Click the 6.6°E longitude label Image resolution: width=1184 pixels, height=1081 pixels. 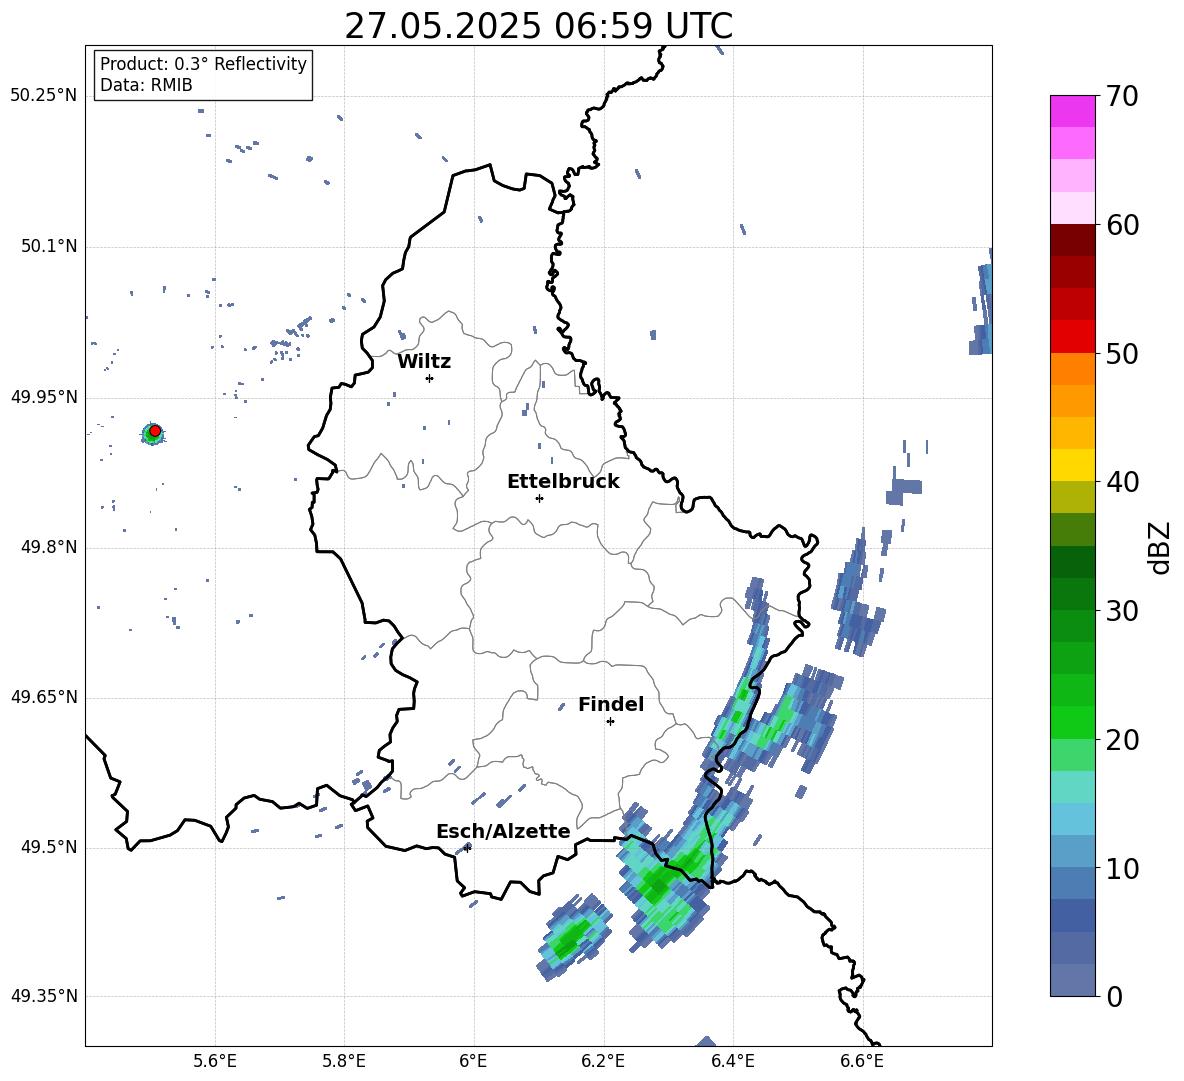coord(862,1061)
